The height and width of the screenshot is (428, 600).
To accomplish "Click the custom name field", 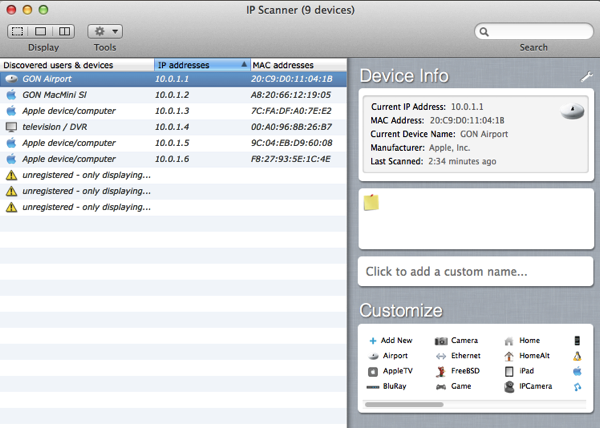I will [476, 272].
